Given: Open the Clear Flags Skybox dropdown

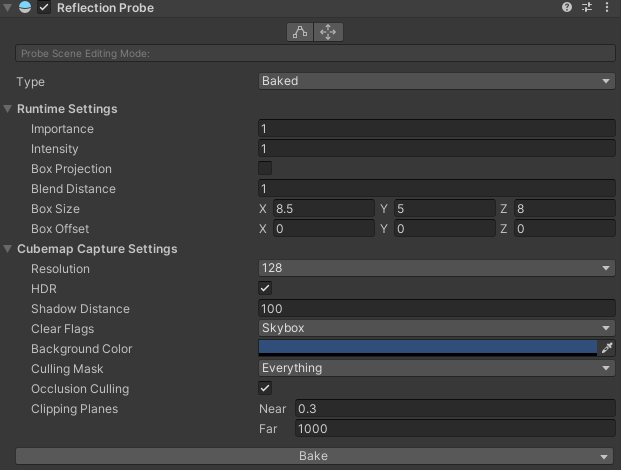Looking at the screenshot, I should tap(436, 328).
